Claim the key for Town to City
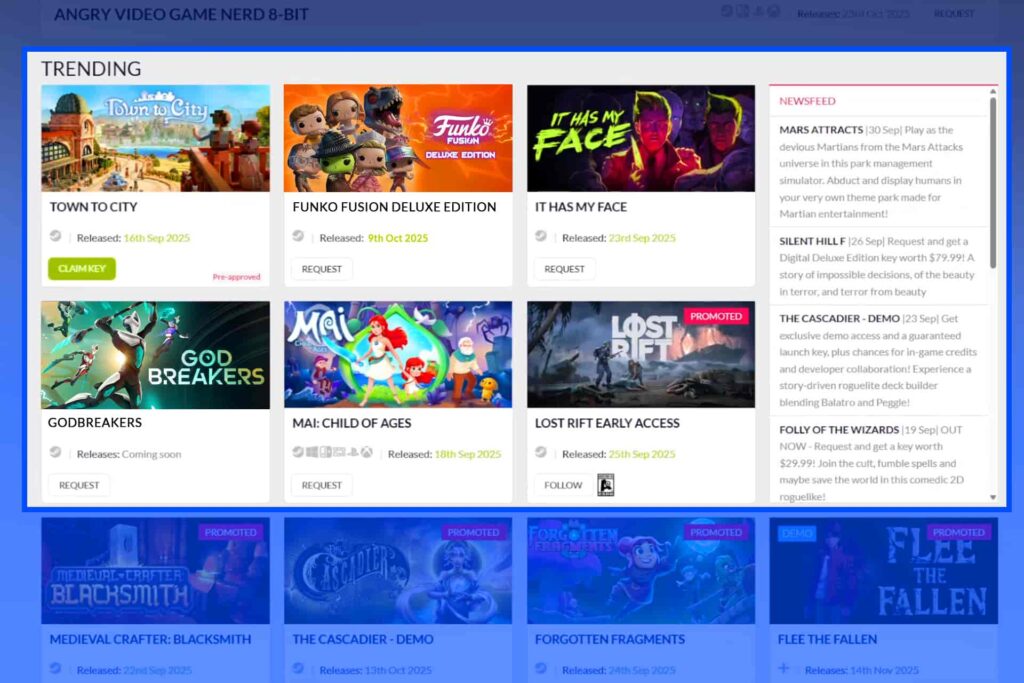The width and height of the screenshot is (1024, 683). point(82,268)
